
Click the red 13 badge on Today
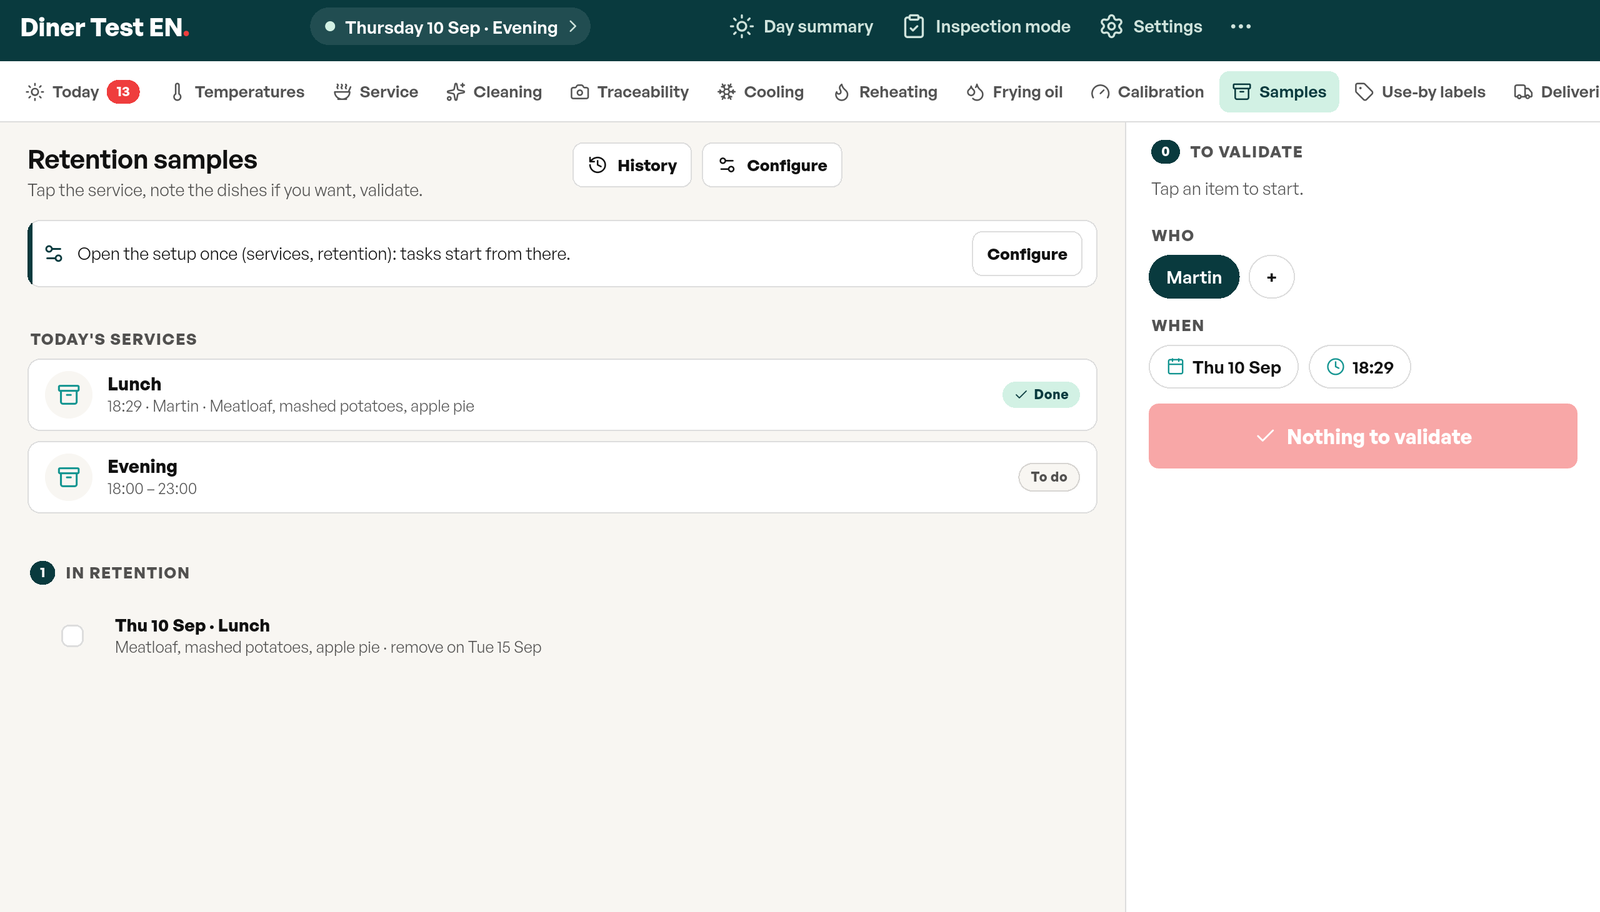coord(123,92)
